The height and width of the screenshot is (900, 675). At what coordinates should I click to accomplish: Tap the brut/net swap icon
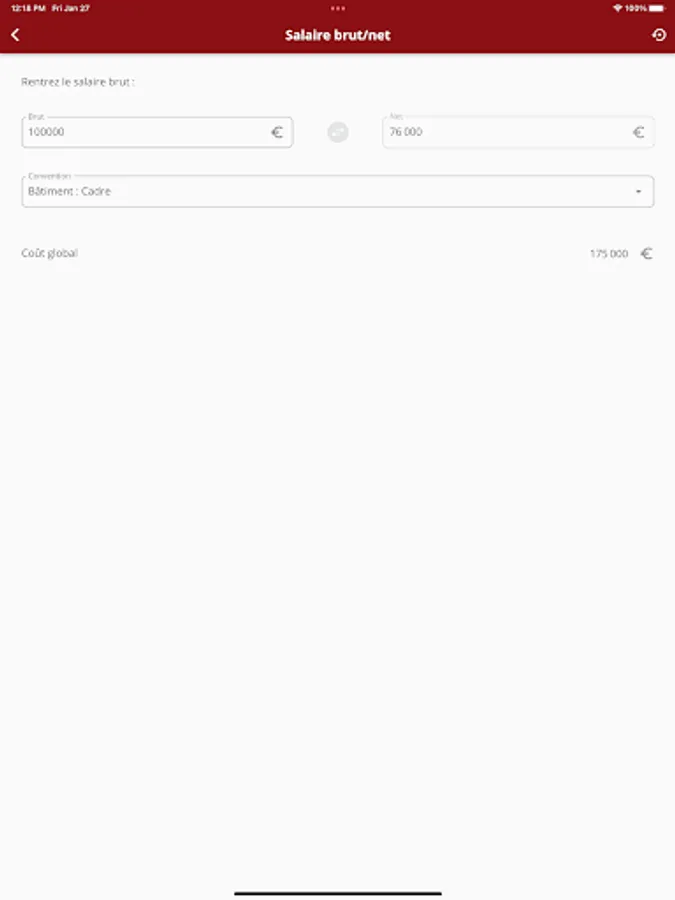[x=338, y=132]
